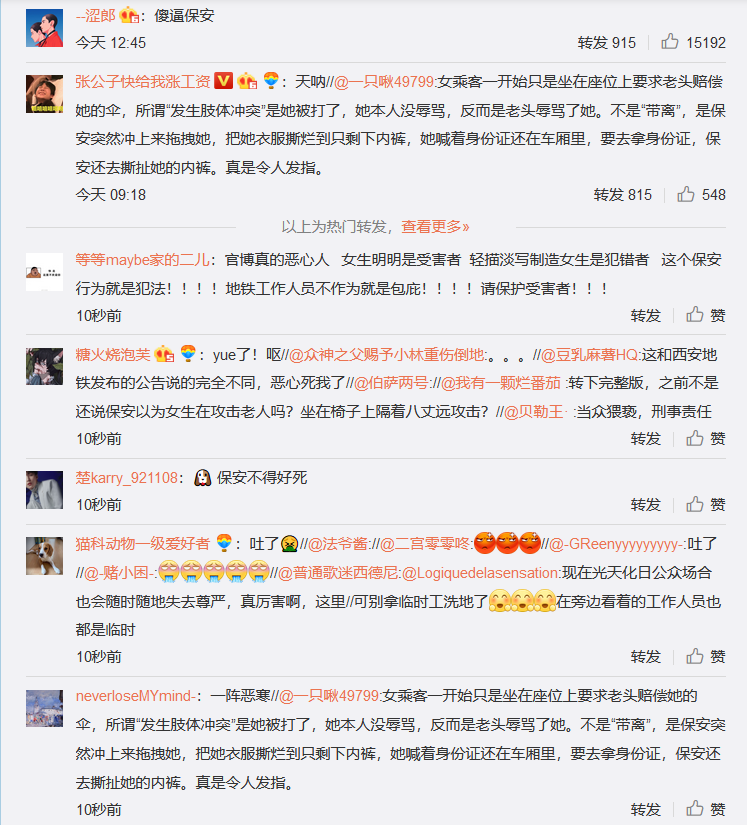The width and height of the screenshot is (747, 825).
Task: Open the @众神之父赐予小林重伤倒地 mention
Action: pyautogui.click(x=387, y=355)
